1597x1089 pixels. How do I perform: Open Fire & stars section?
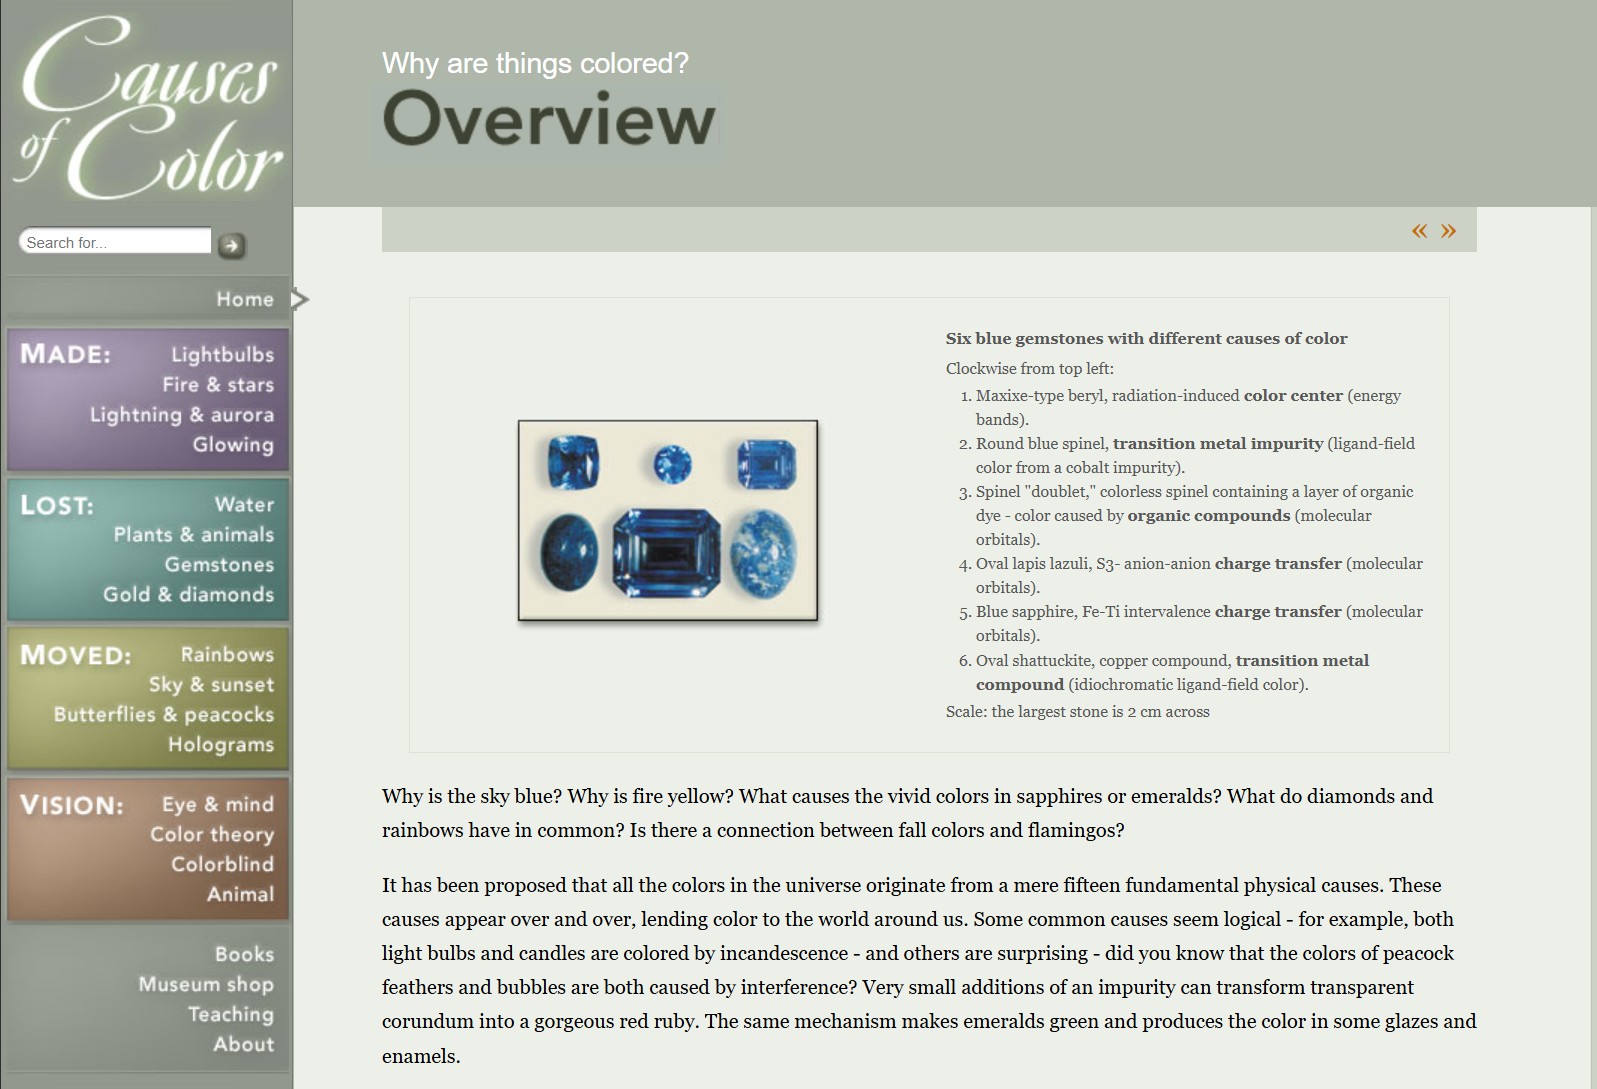click(x=218, y=384)
